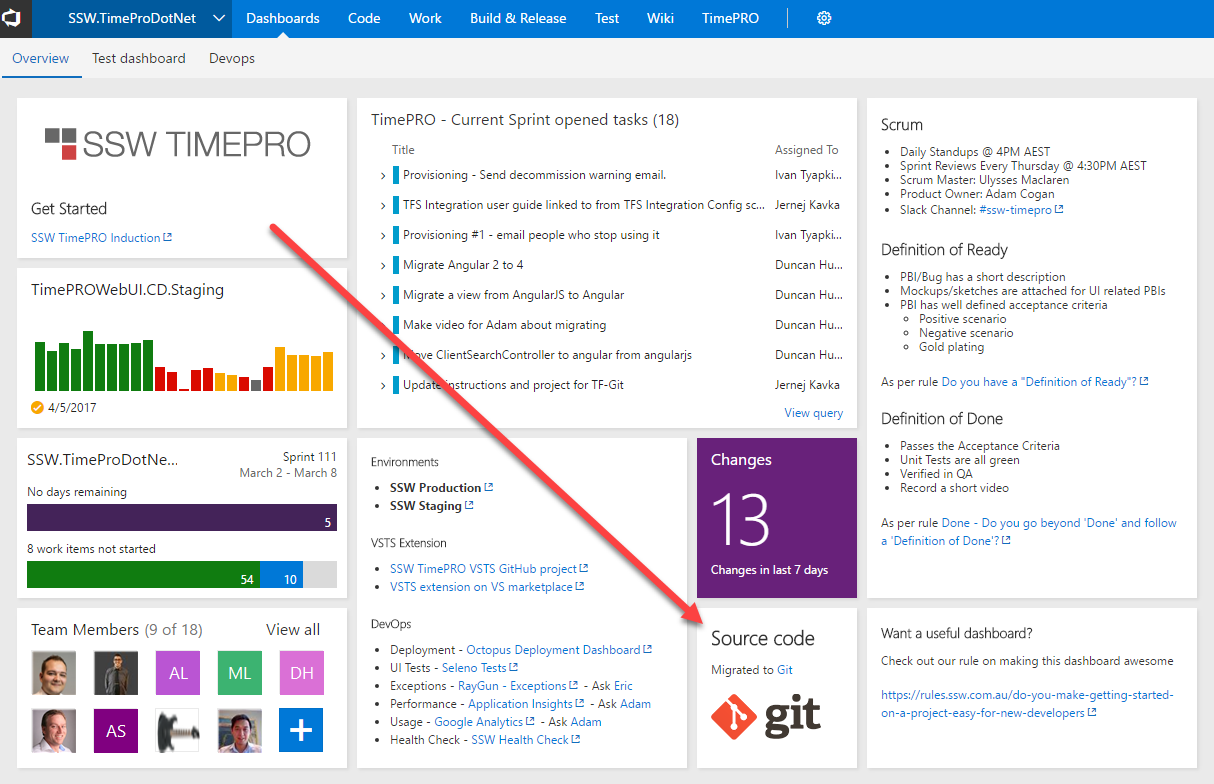Select the ML green team member avatar

pos(239,673)
